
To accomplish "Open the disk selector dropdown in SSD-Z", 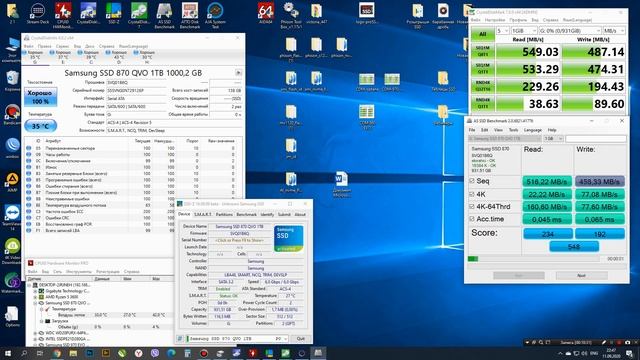I will pyautogui.click(x=237, y=339).
